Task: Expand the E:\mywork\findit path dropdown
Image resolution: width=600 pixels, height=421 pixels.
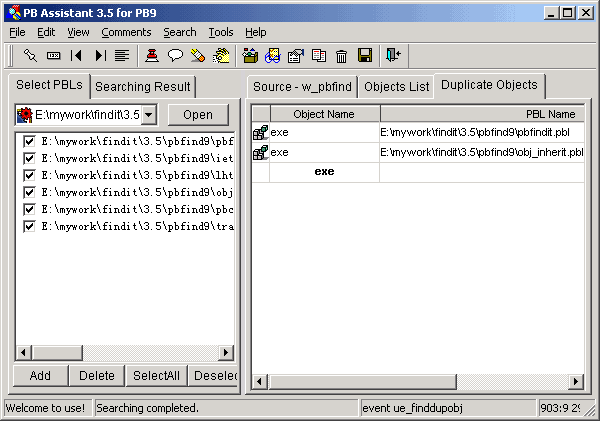Action: [x=149, y=114]
